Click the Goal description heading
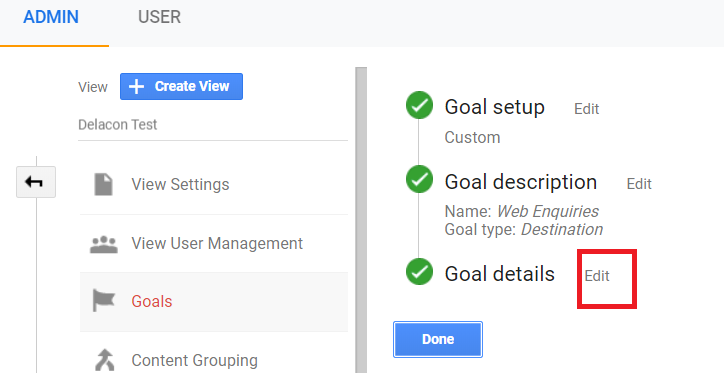Image resolution: width=724 pixels, height=373 pixels. tap(521, 182)
